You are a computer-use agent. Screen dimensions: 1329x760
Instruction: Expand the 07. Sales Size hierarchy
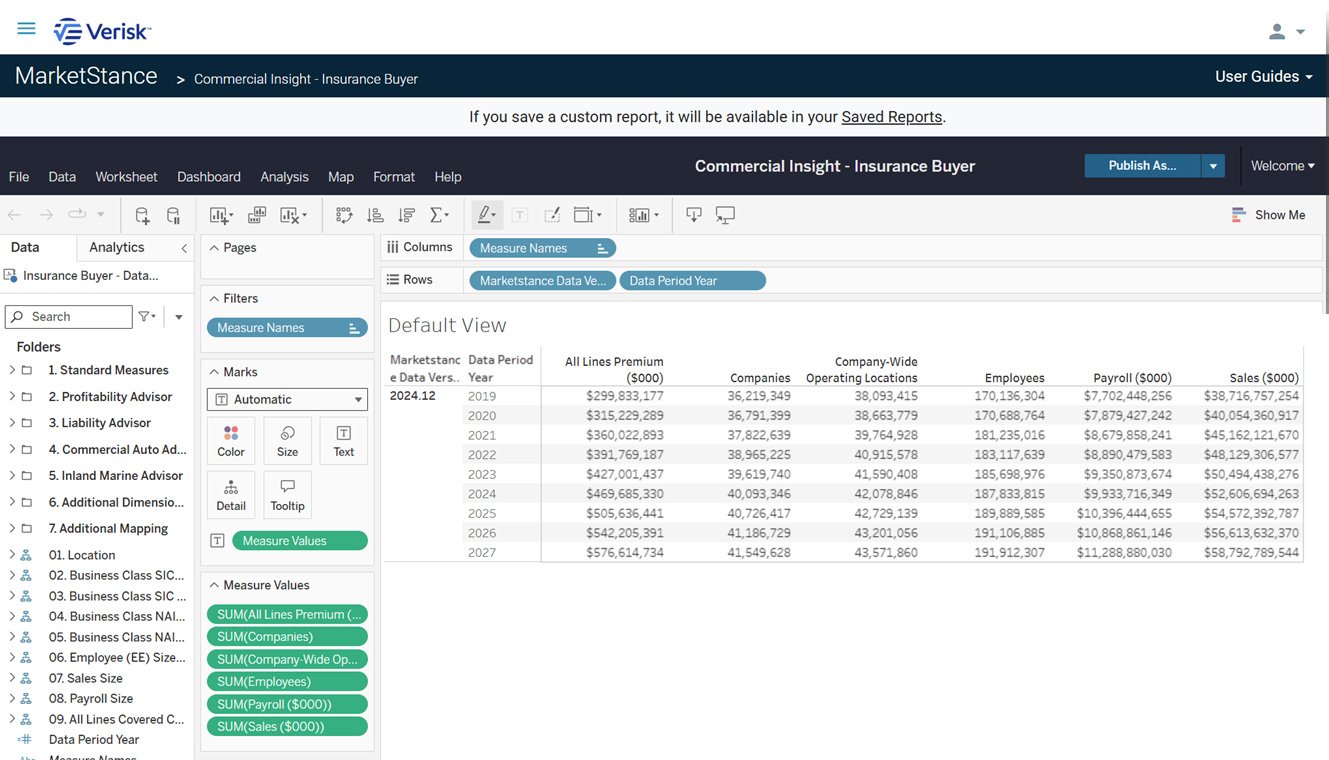click(12, 678)
